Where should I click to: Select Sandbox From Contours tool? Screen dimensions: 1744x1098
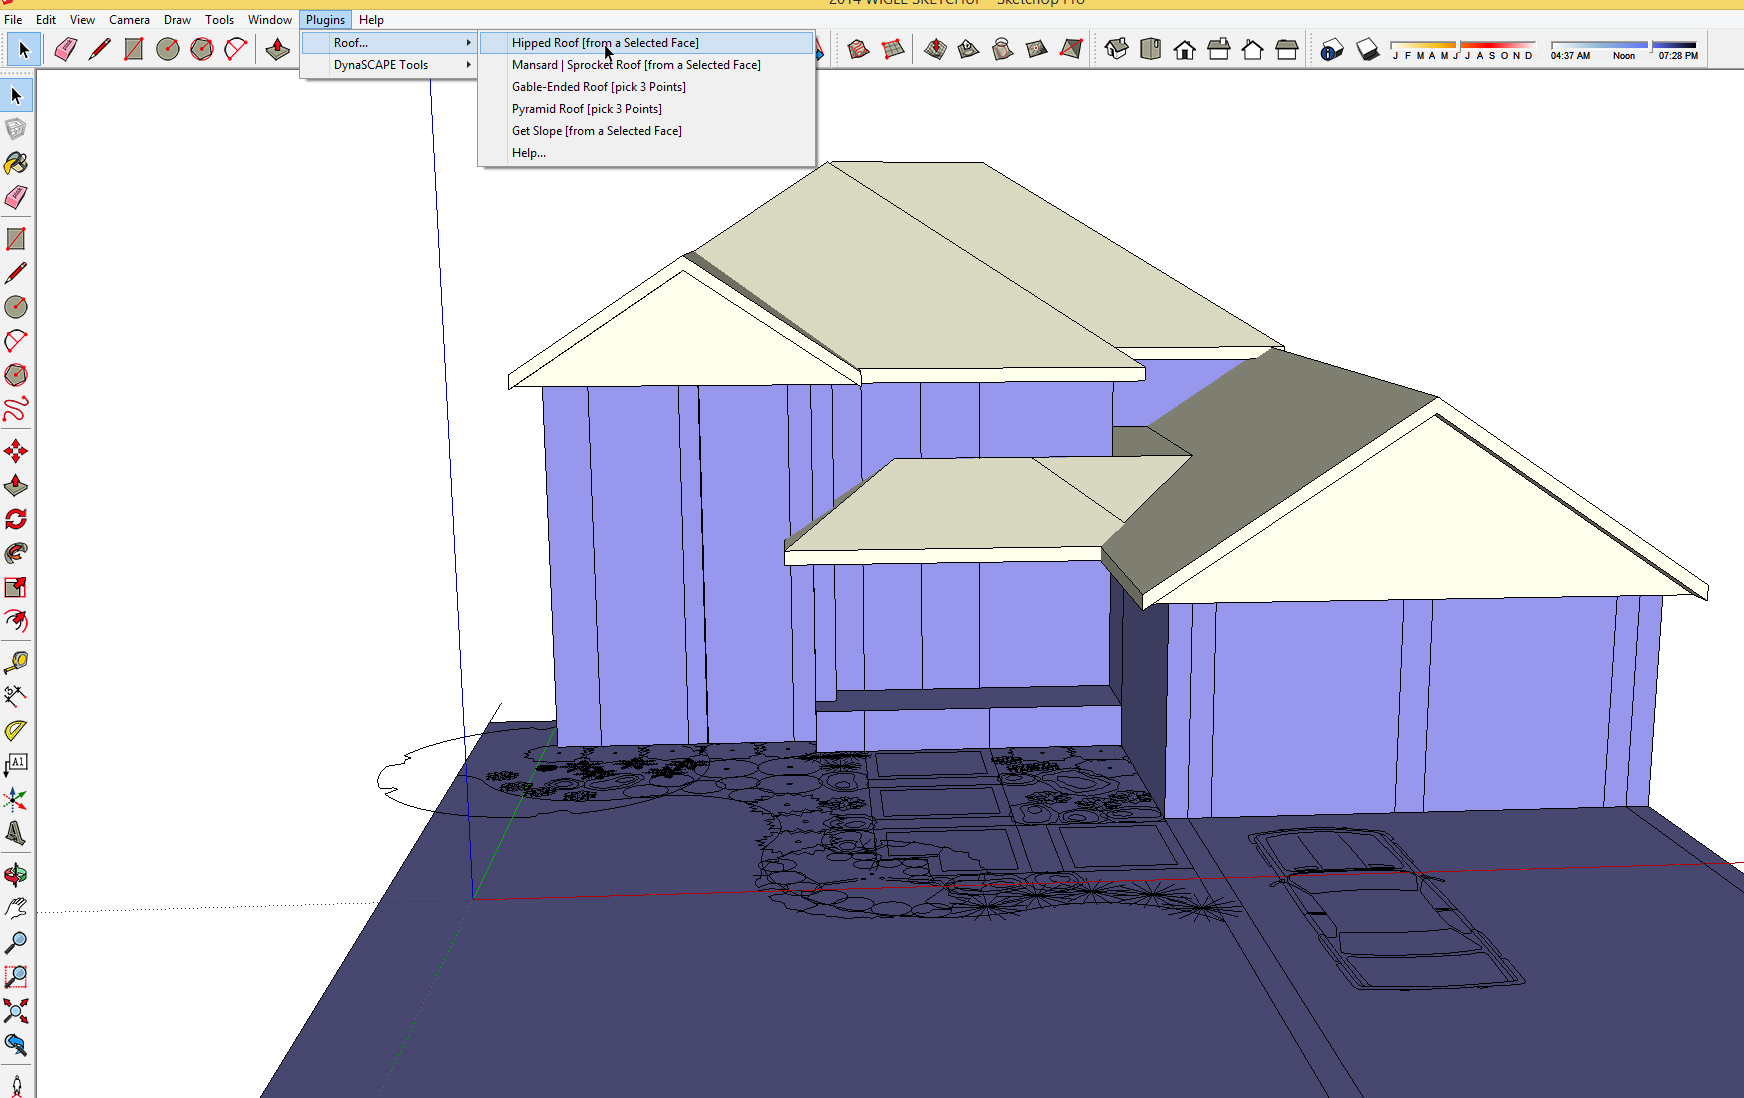[x=858, y=49]
